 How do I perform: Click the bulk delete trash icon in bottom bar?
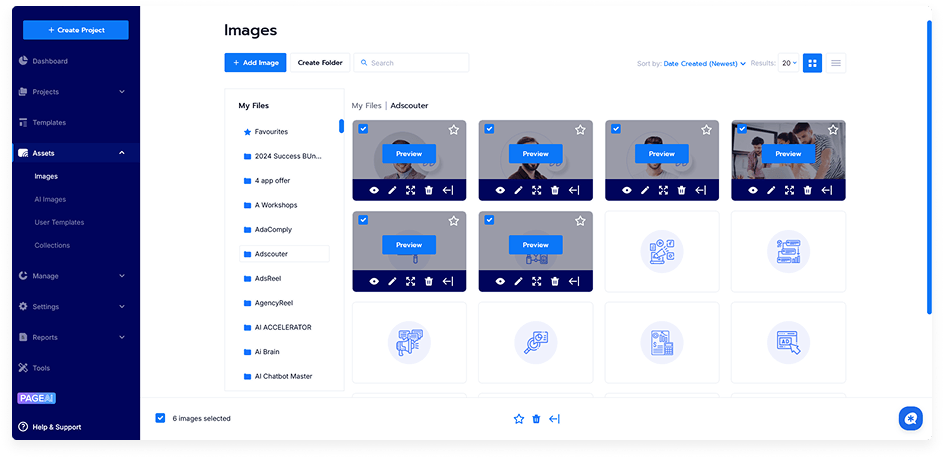point(536,419)
